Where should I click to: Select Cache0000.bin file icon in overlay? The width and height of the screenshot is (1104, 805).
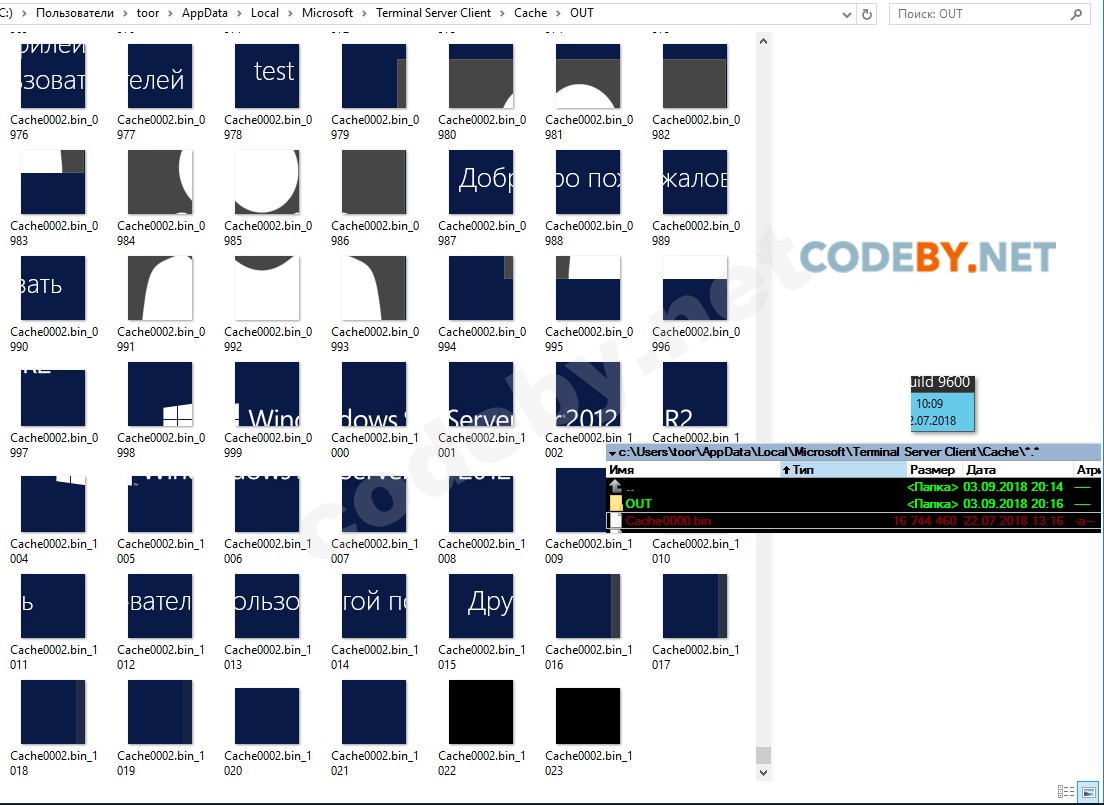pos(616,521)
